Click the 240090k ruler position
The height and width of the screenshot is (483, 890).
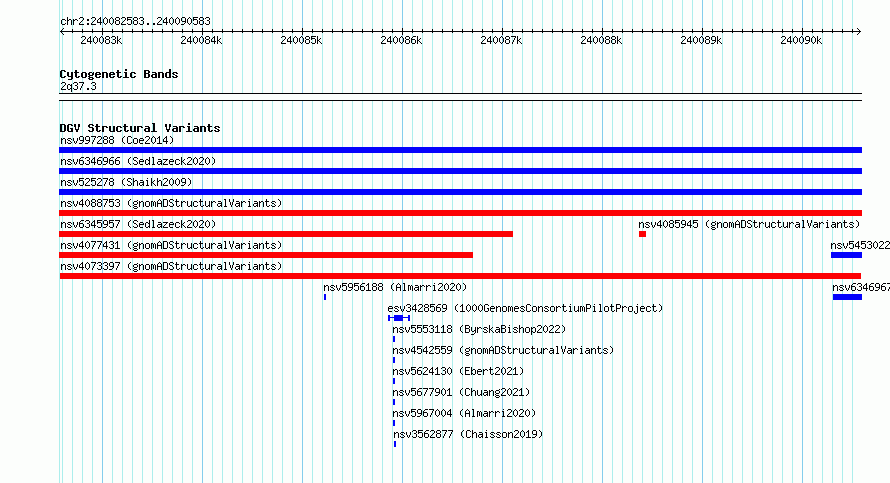[801, 40]
